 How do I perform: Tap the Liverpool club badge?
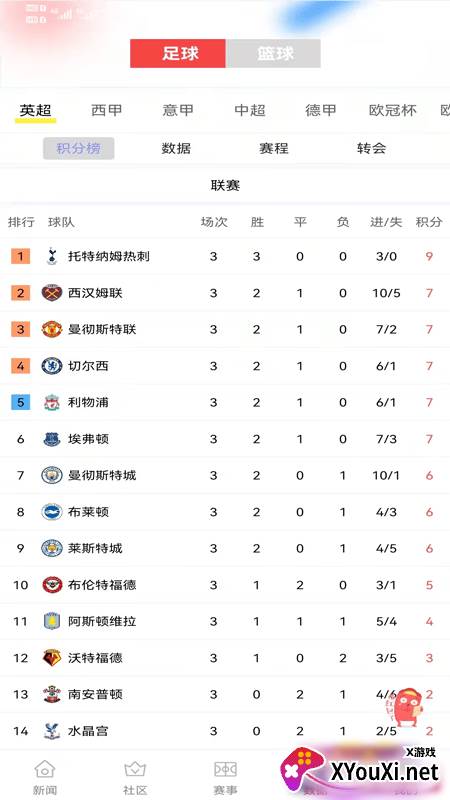click(52, 403)
